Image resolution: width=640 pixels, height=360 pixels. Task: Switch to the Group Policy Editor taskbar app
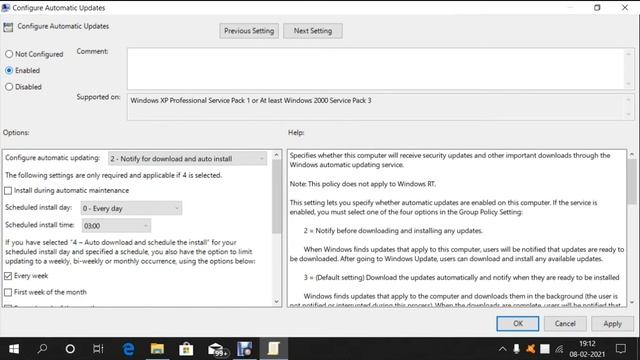(244, 349)
